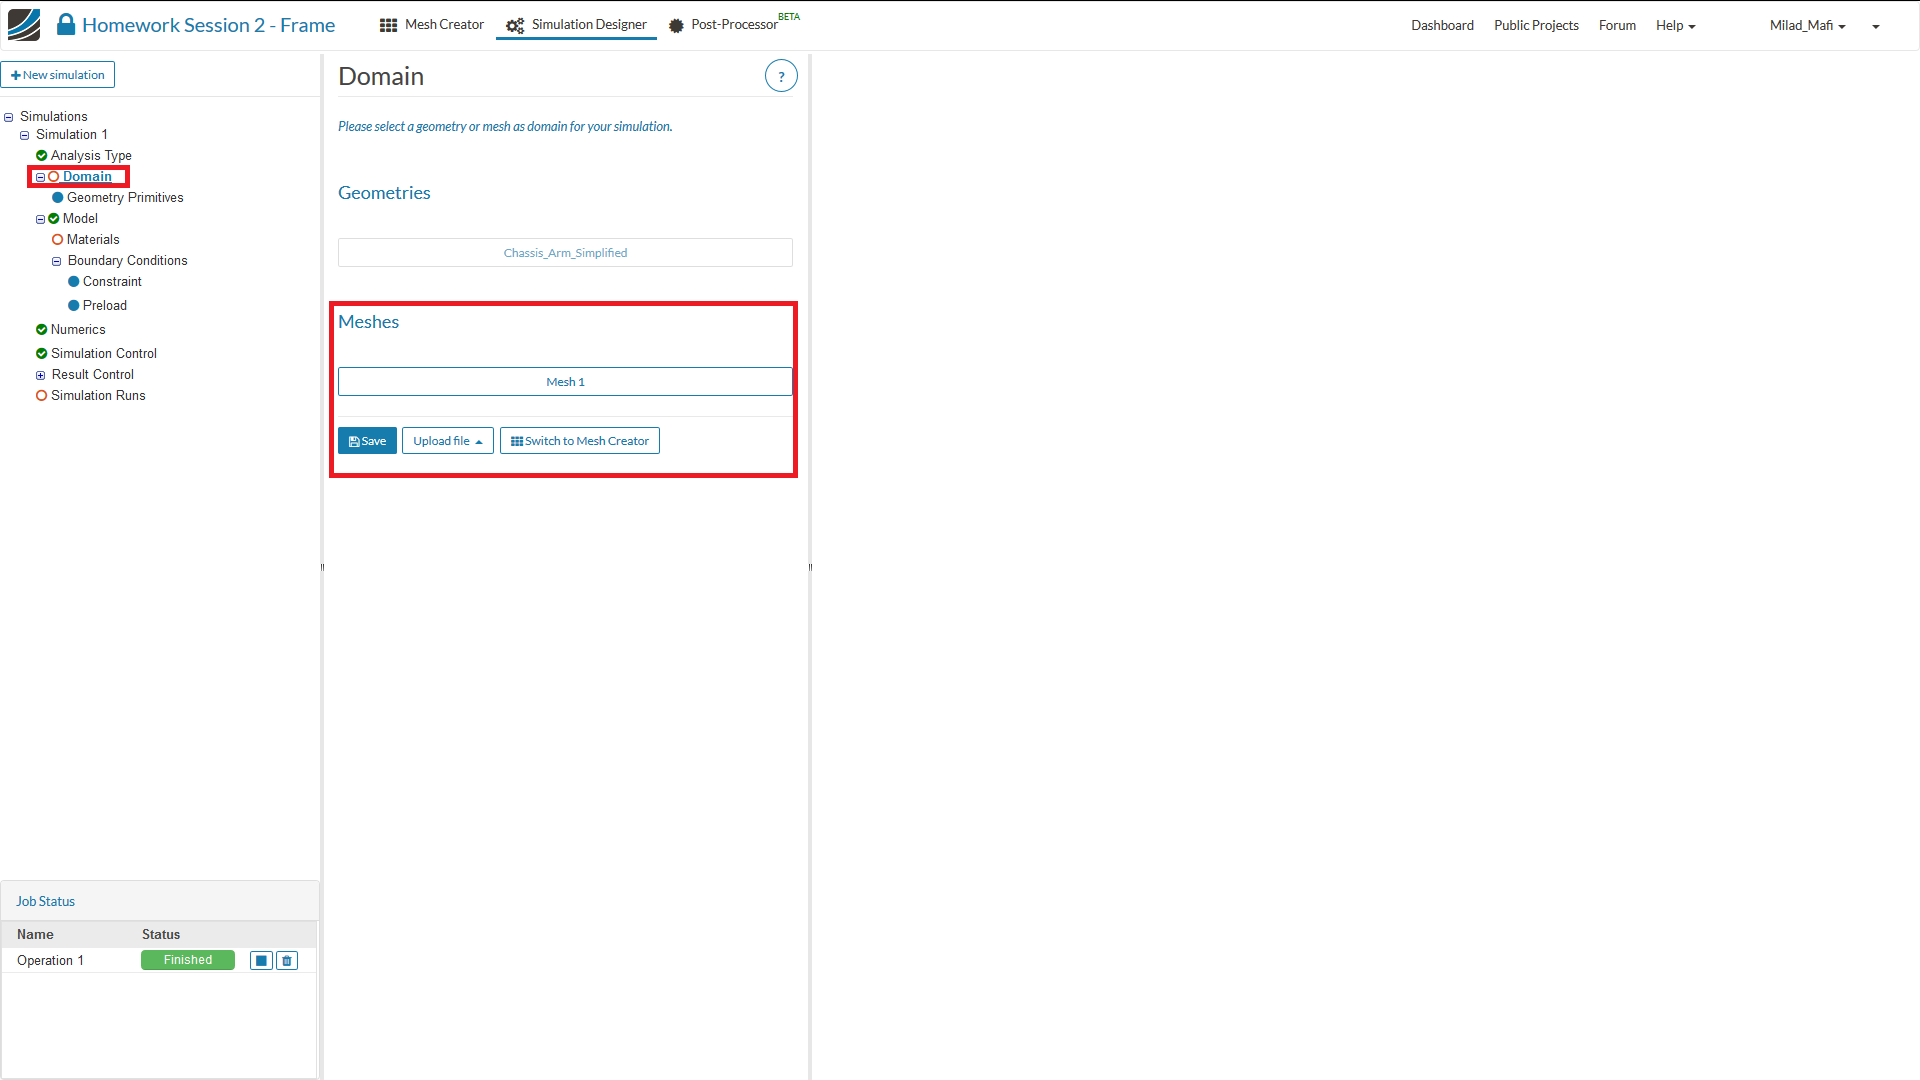Image resolution: width=1920 pixels, height=1080 pixels.
Task: Click the SimScale logo icon
Action: (x=24, y=25)
